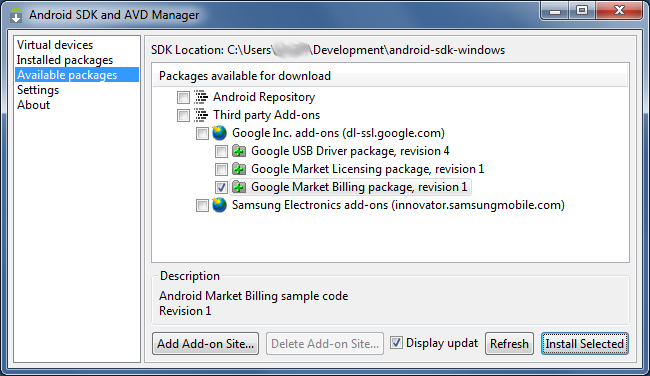Minimize the Android SDK and AVD Manager window
The width and height of the screenshot is (650, 376).
point(555,11)
